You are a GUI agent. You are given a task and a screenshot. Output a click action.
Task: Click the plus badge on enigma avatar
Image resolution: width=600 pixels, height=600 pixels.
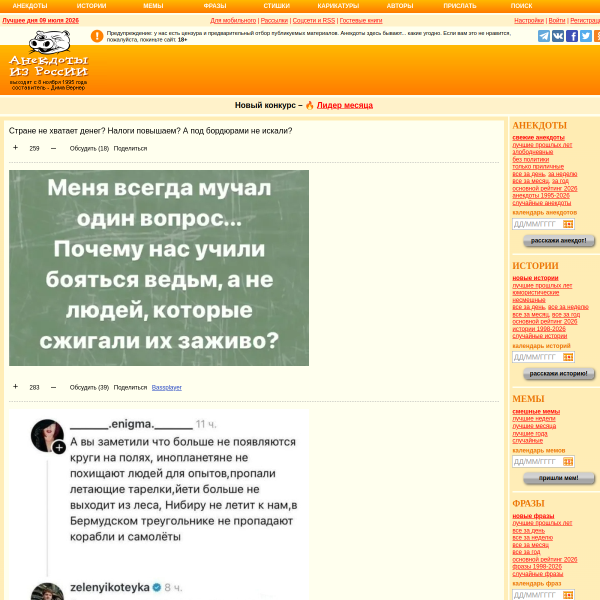[x=59, y=447]
